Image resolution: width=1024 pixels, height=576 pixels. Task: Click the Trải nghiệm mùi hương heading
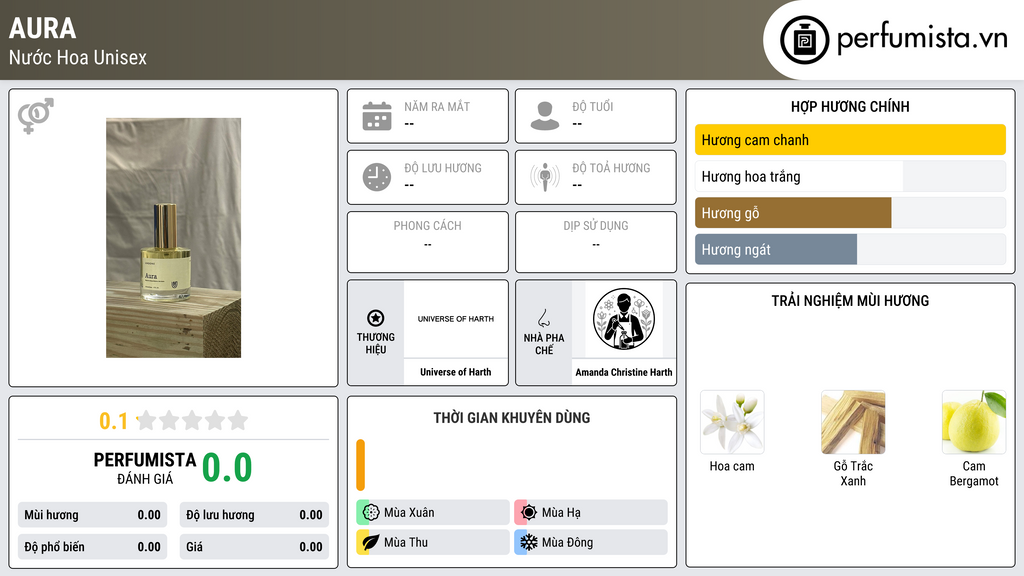click(850, 301)
